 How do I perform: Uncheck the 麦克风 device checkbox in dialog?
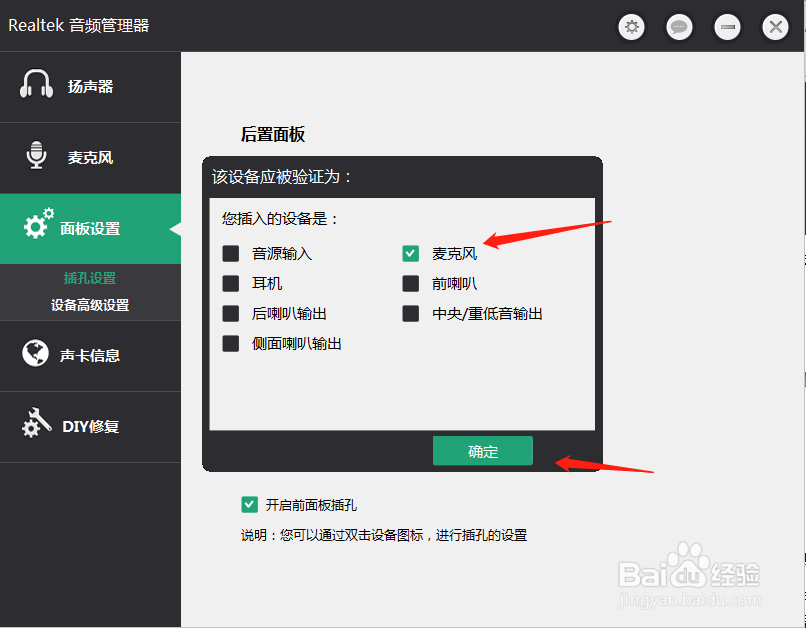tap(411, 253)
